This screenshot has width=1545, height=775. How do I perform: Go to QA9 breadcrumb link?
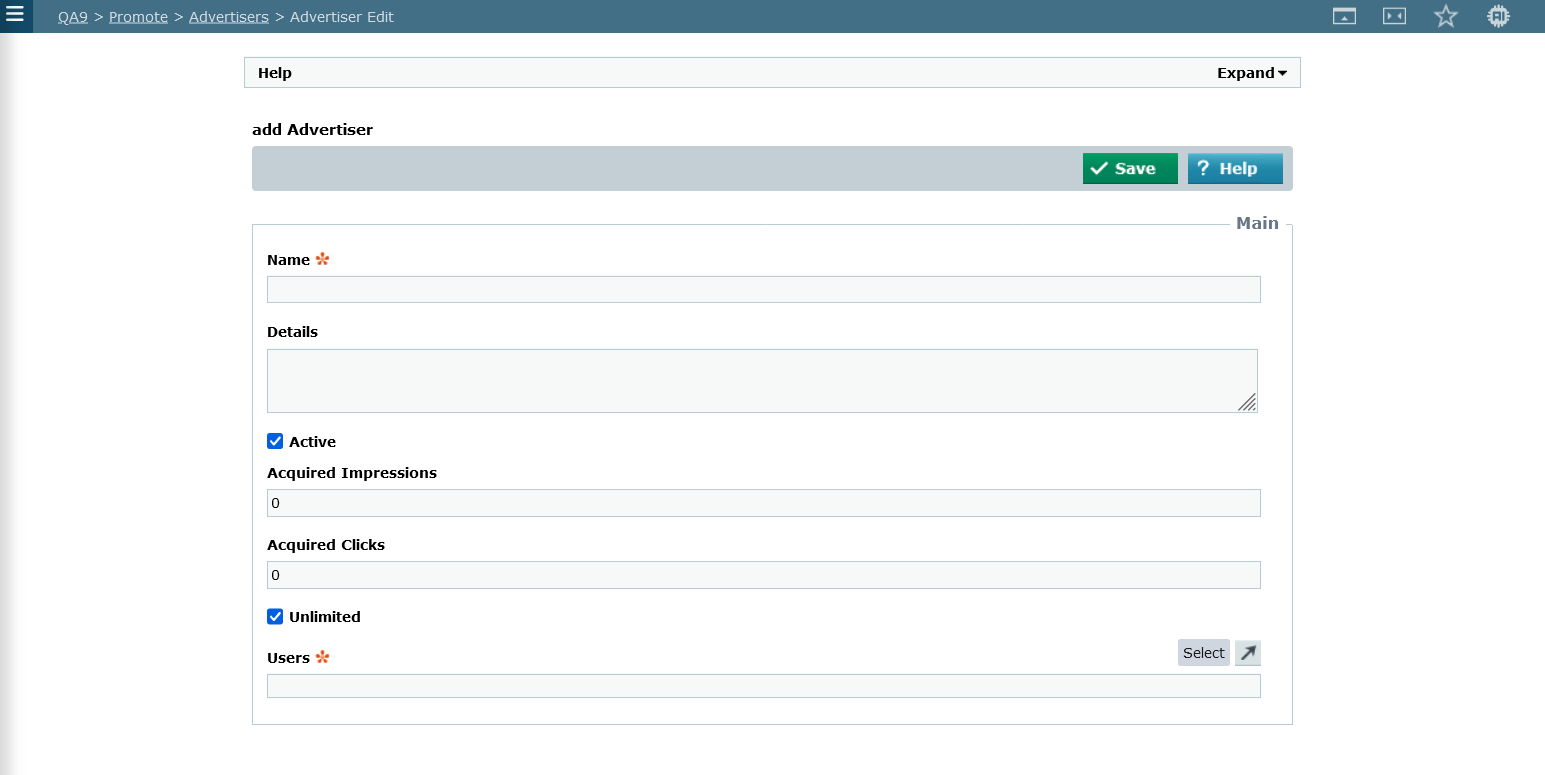tap(73, 17)
